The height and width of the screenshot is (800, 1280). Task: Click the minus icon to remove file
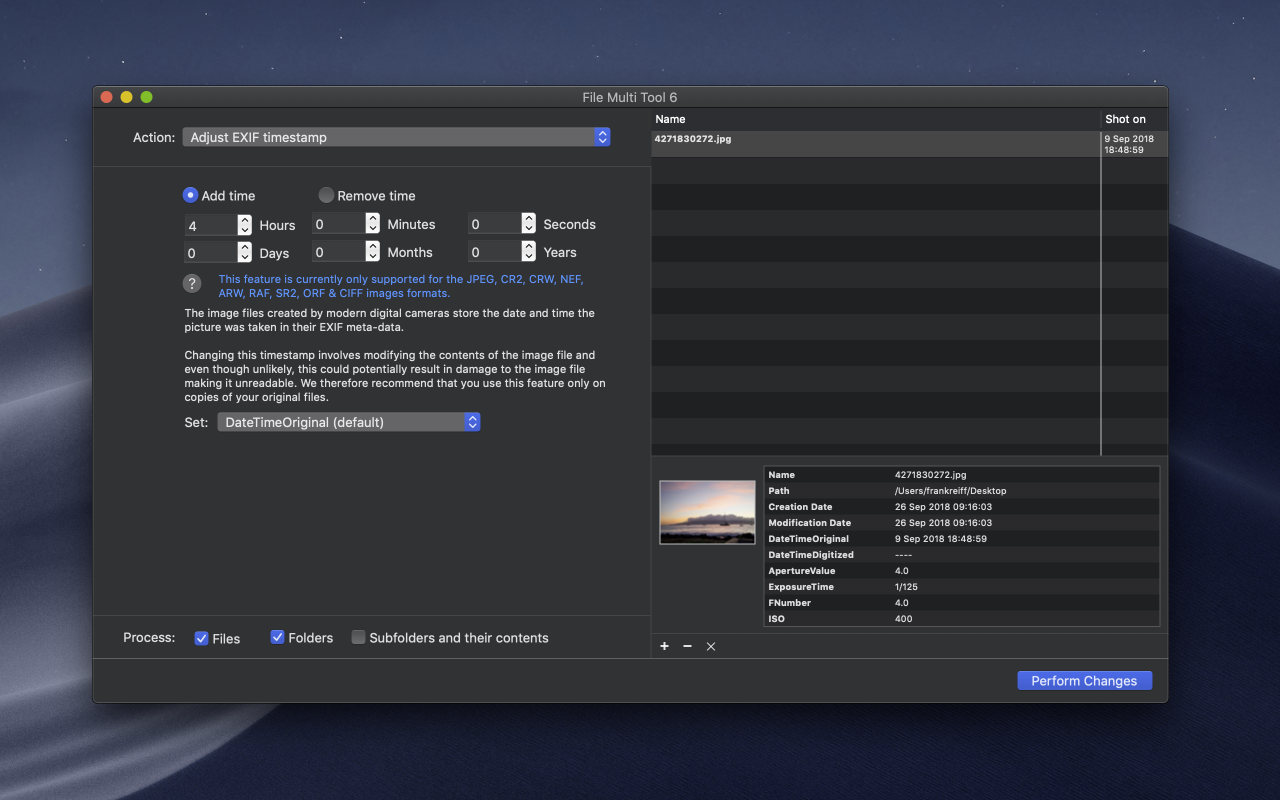(687, 646)
